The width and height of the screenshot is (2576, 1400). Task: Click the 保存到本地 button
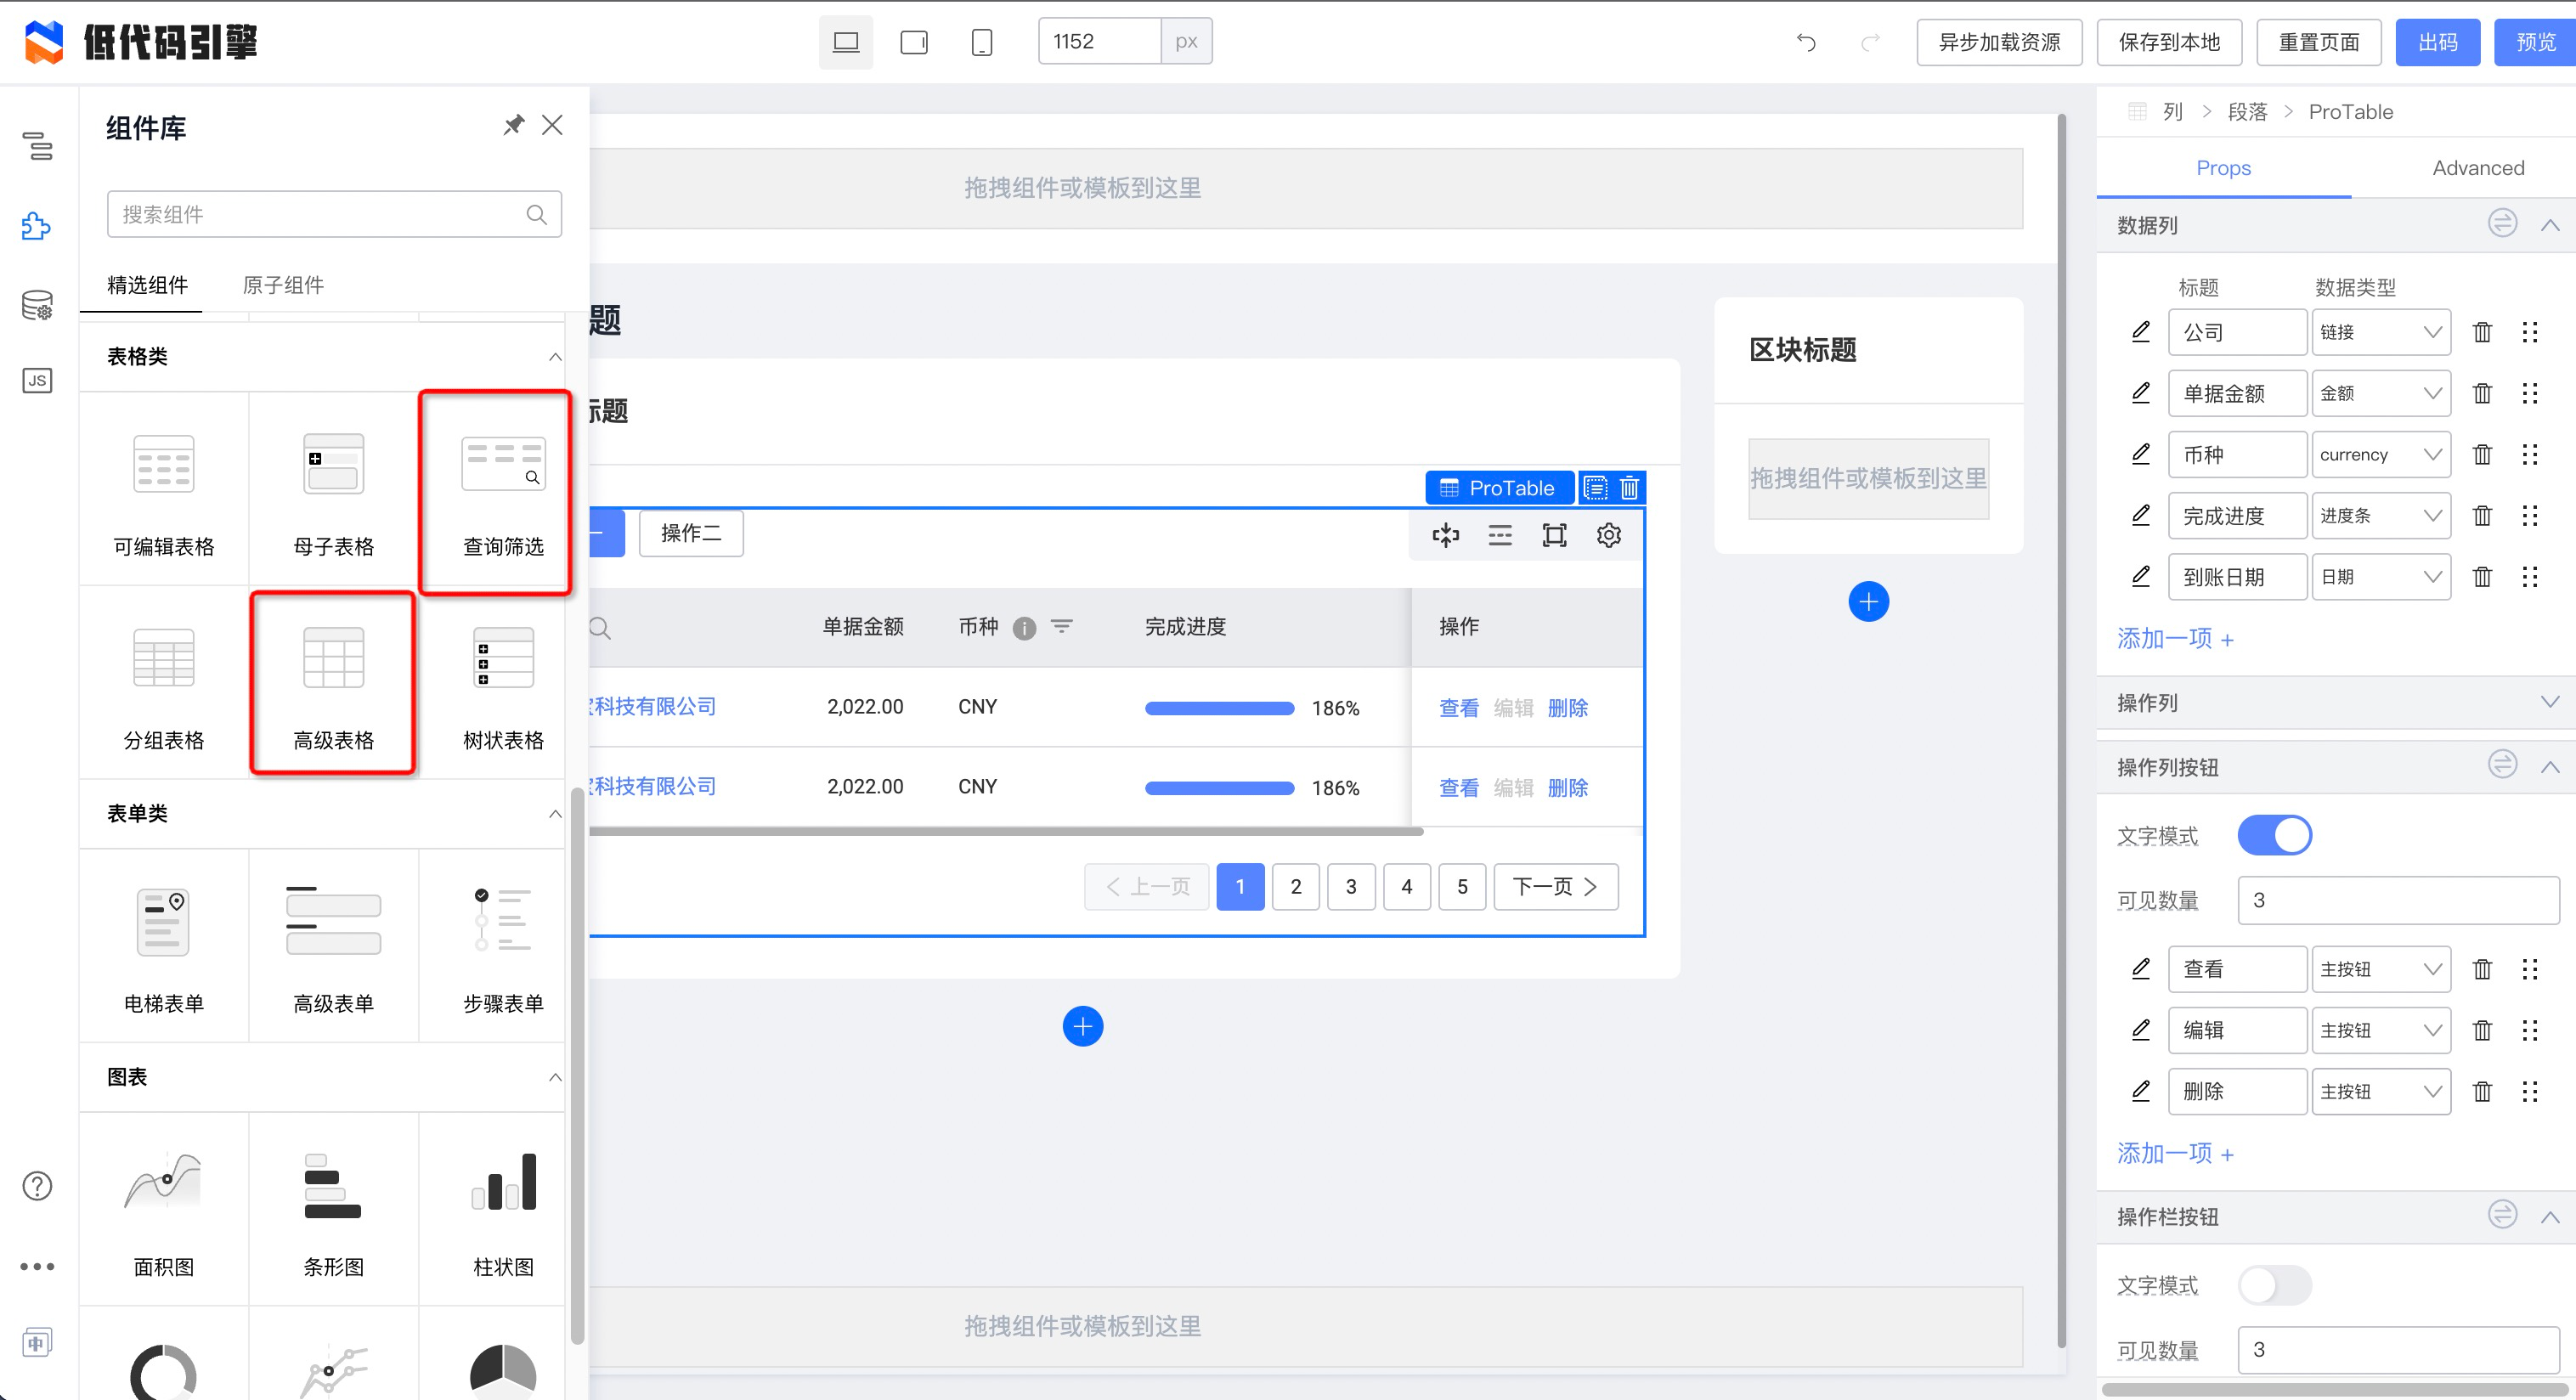[x=2168, y=42]
